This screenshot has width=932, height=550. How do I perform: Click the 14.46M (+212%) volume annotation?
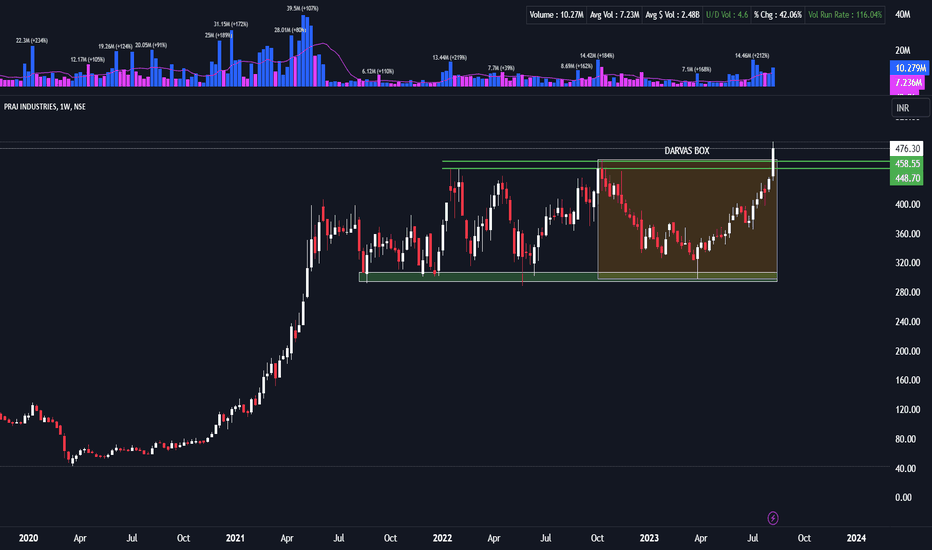click(x=752, y=55)
